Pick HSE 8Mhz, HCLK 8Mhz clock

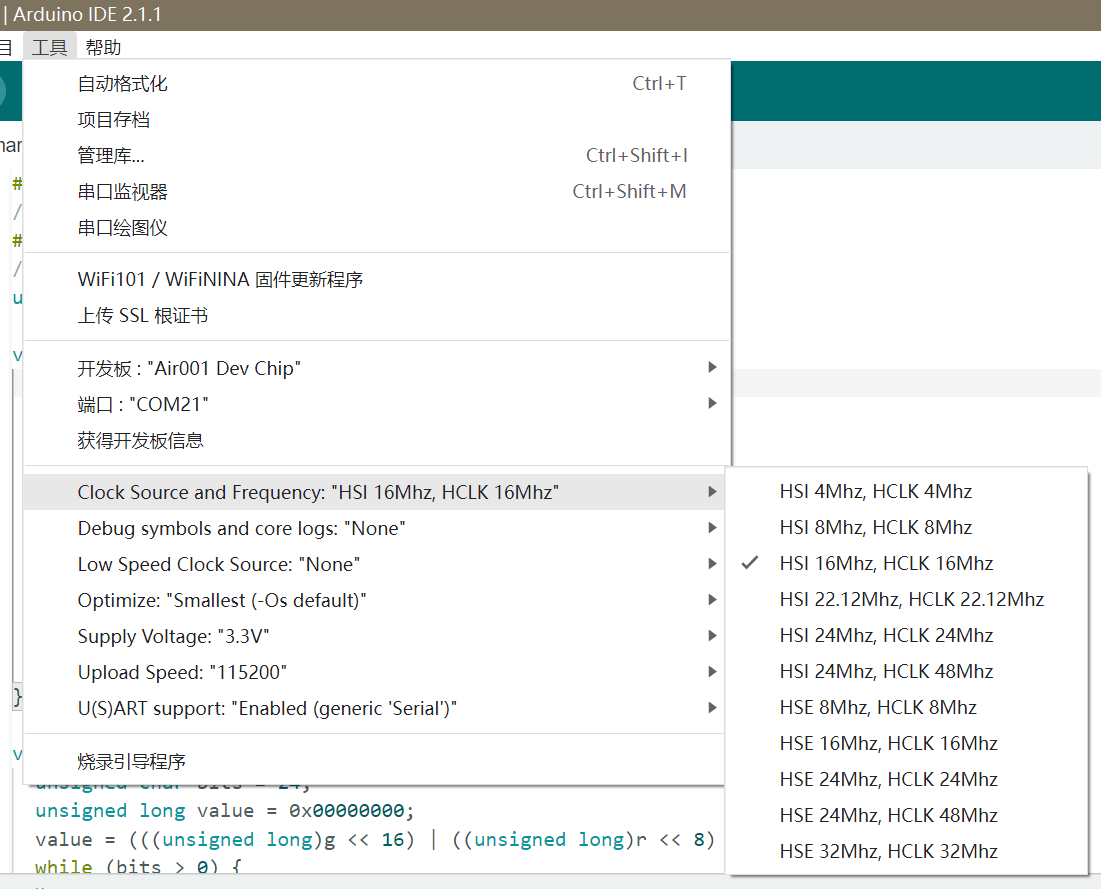pyautogui.click(x=906, y=707)
